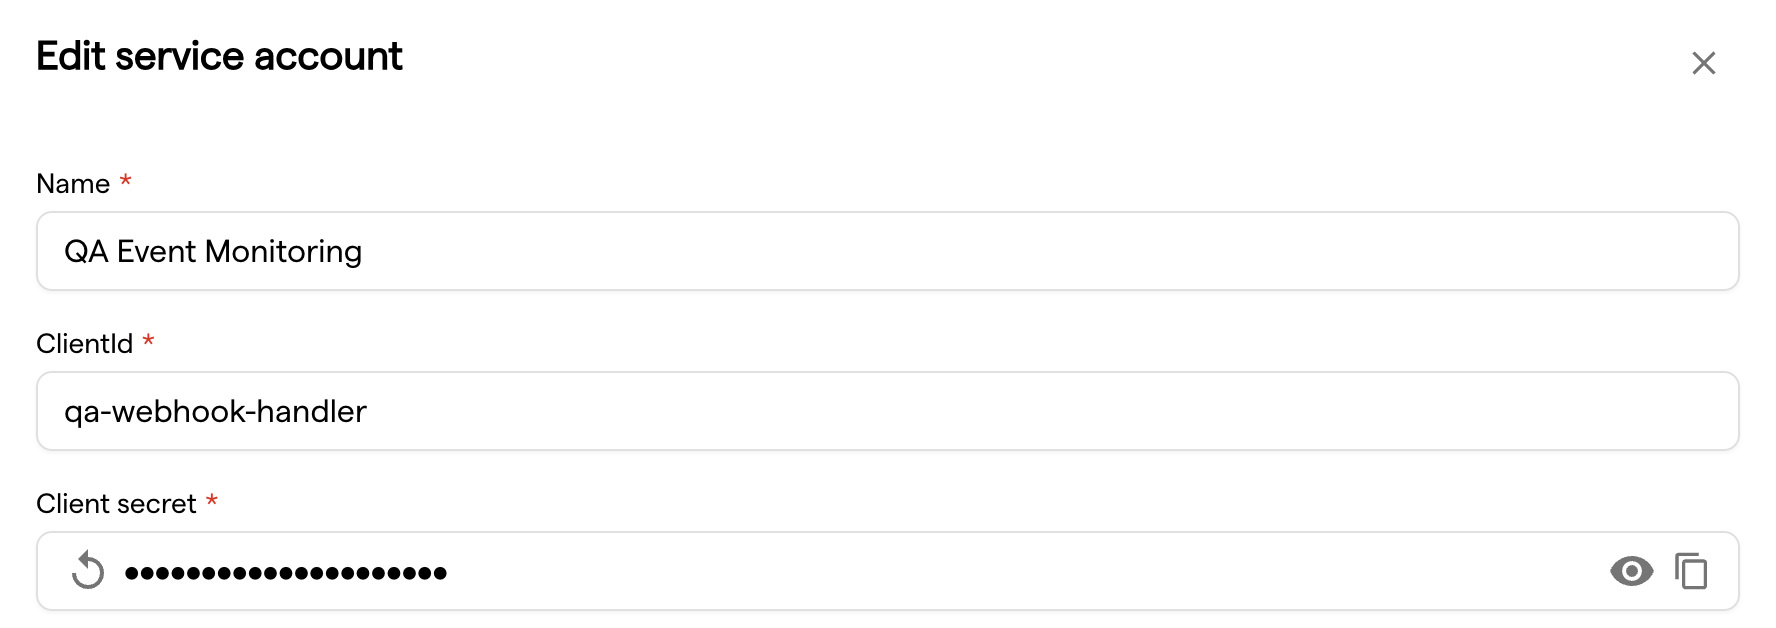The width and height of the screenshot is (1776, 628).
Task: Click the Client secret label
Action: point(116,504)
